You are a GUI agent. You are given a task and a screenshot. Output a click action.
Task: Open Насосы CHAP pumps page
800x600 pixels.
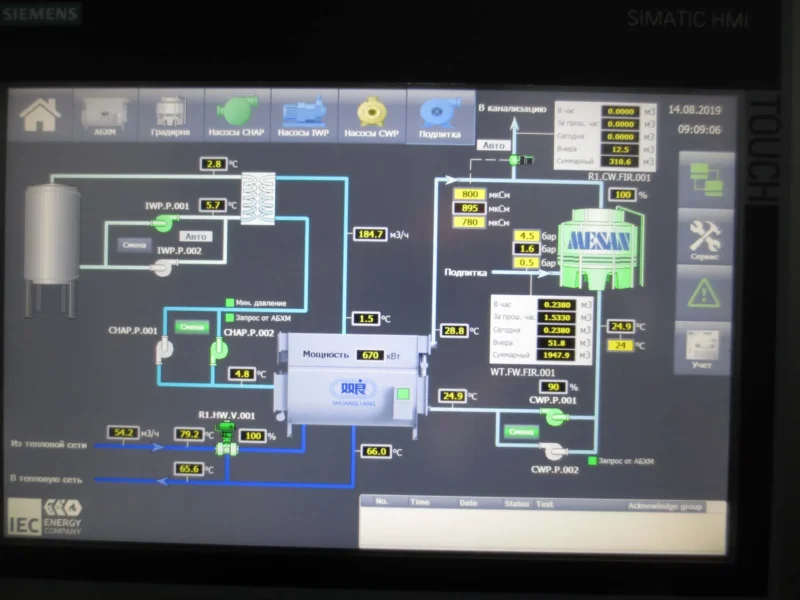point(237,116)
